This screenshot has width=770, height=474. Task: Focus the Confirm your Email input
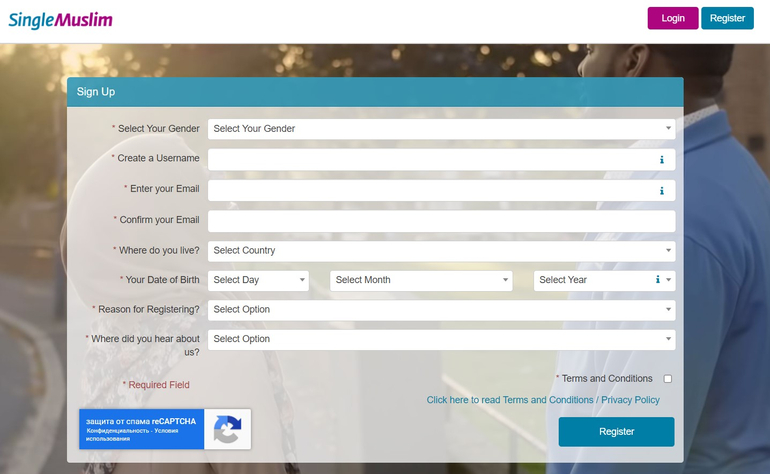(x=441, y=221)
